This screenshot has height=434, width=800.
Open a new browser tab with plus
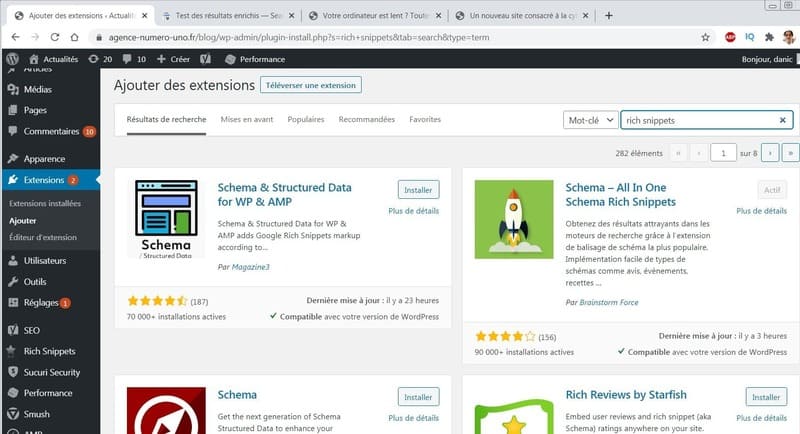[x=609, y=16]
